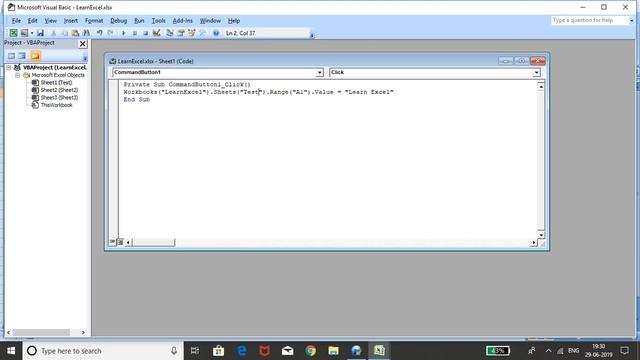640x360 pixels.
Task: Open the help question box dropdown arrow
Action: 631,20
